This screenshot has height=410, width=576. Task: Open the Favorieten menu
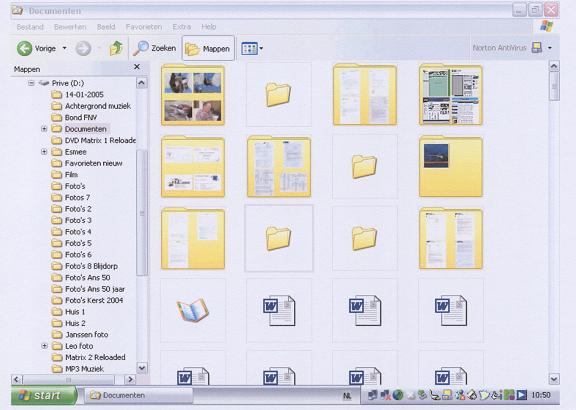coord(144,27)
